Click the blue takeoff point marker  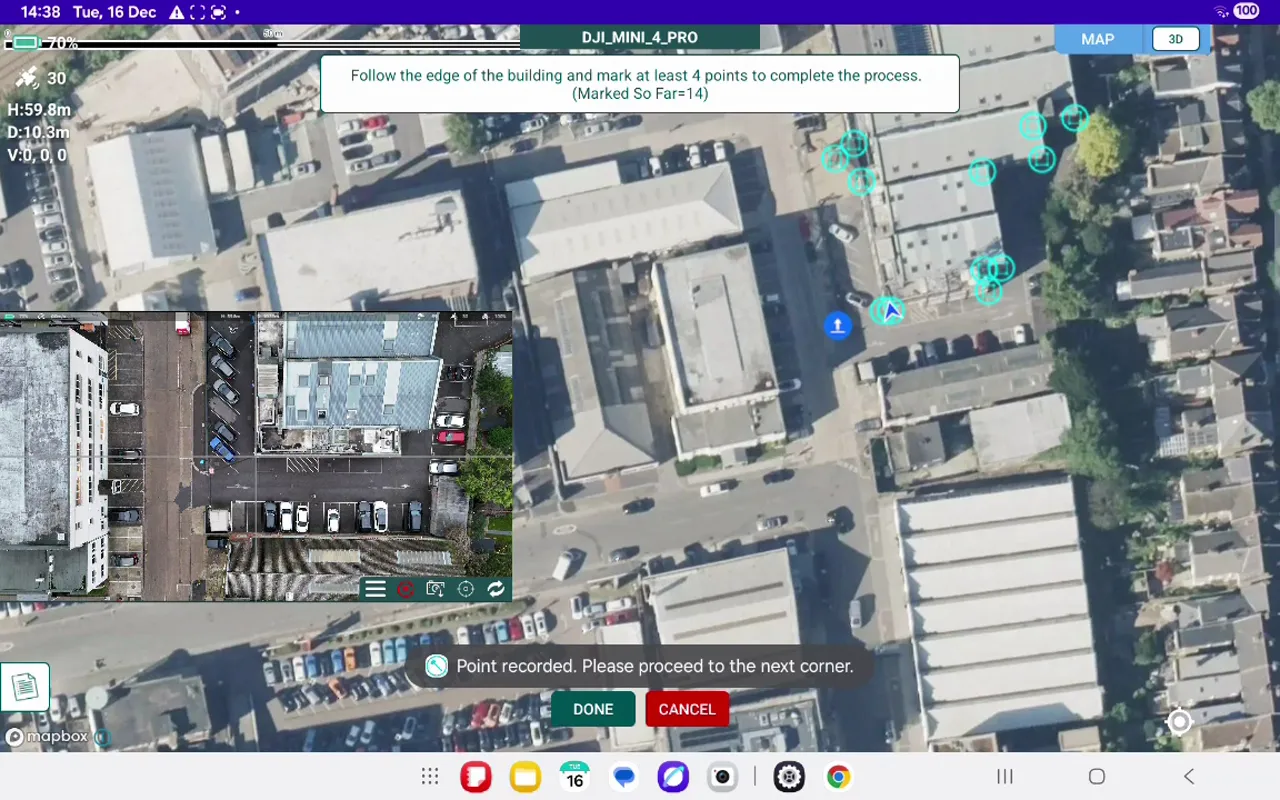click(837, 324)
